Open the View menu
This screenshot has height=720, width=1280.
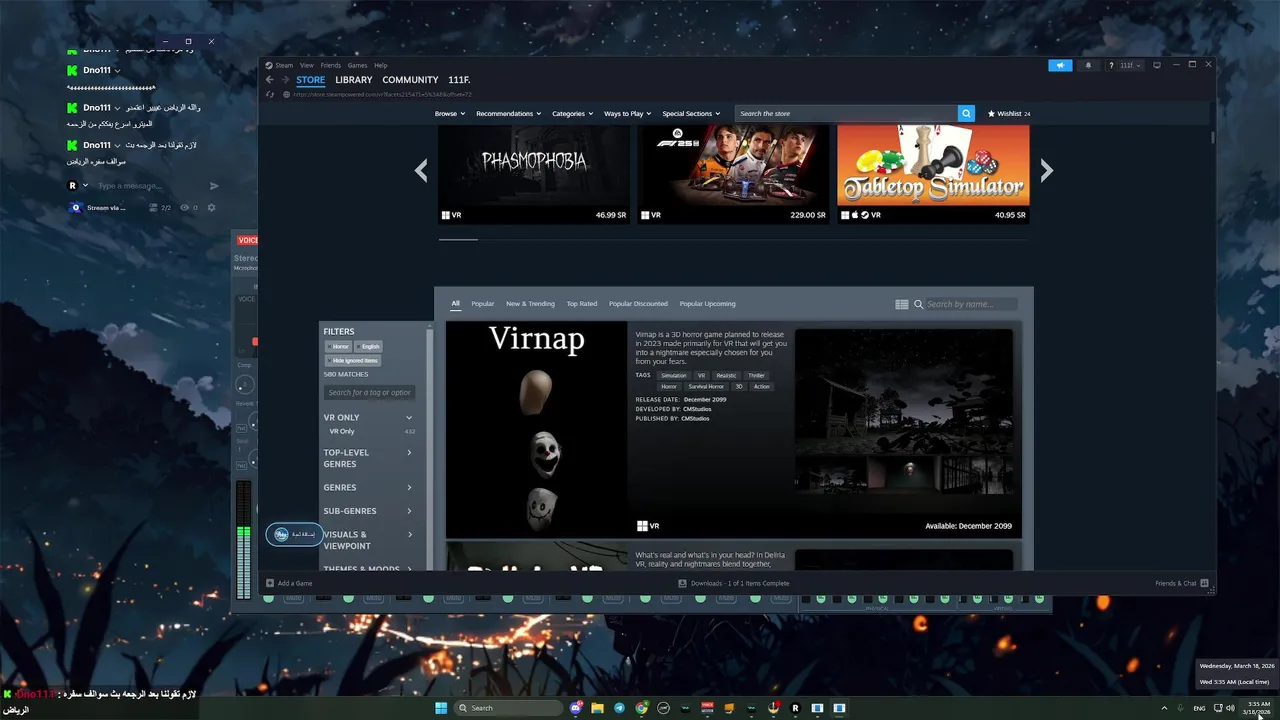point(307,65)
